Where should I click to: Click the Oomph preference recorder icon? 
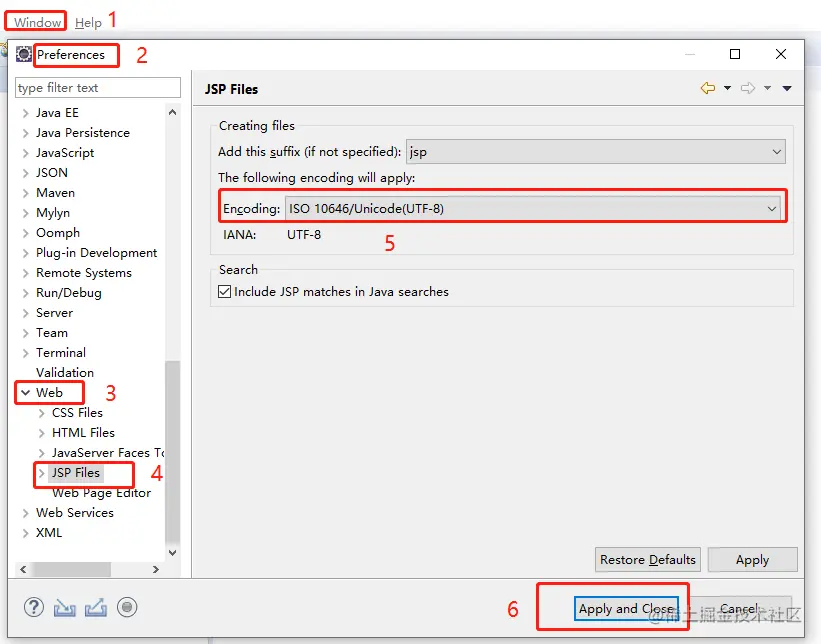pos(127,607)
